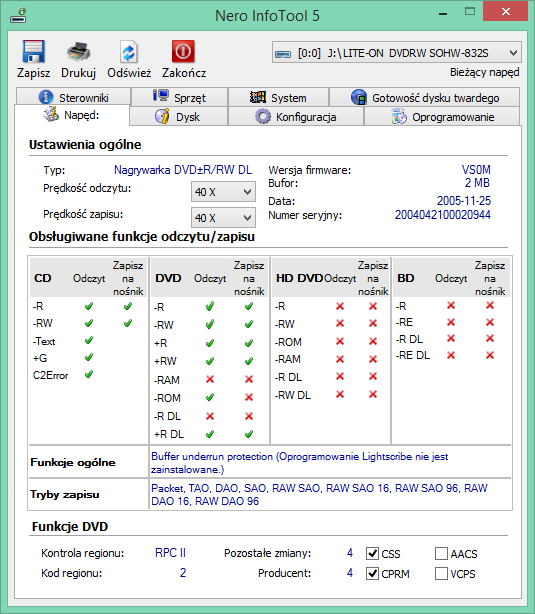Click the BD -R read red cross
535x614 pixels.
451,305
